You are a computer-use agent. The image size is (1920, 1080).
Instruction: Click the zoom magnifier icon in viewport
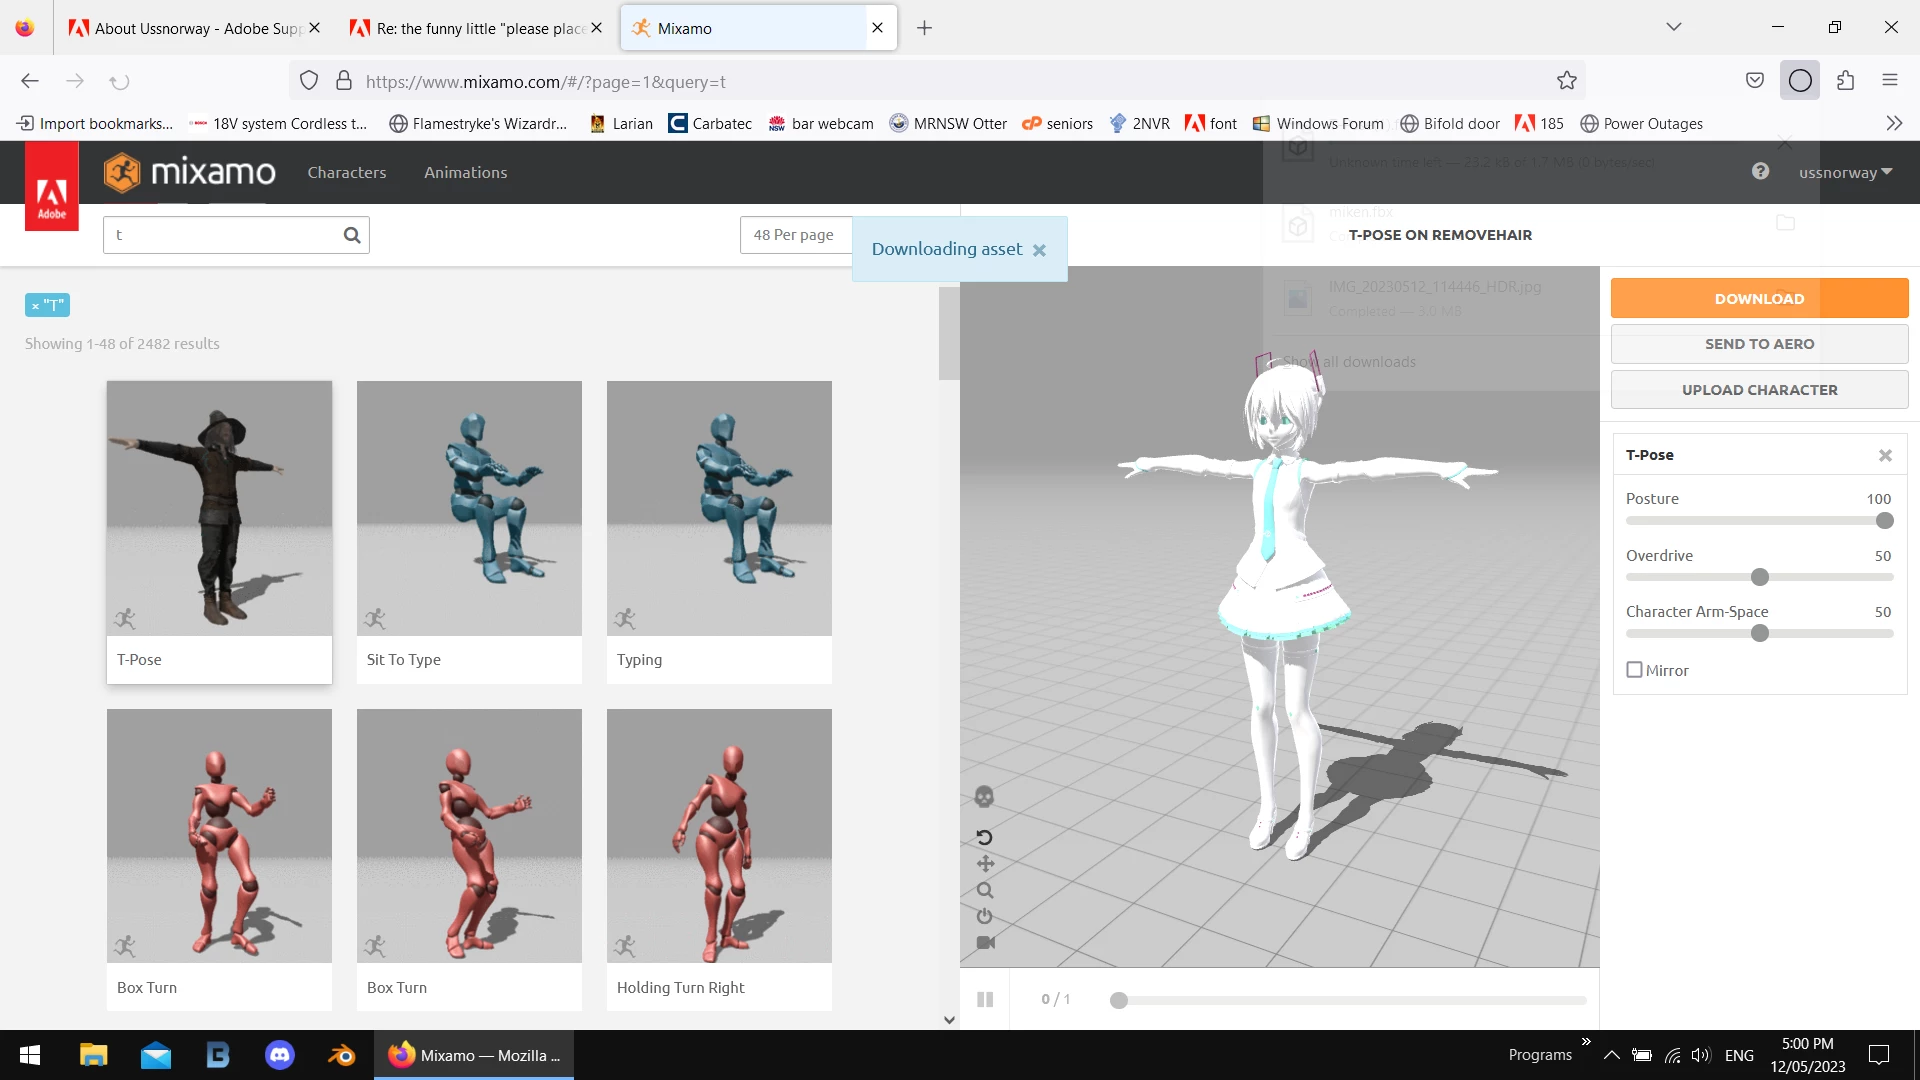(985, 890)
